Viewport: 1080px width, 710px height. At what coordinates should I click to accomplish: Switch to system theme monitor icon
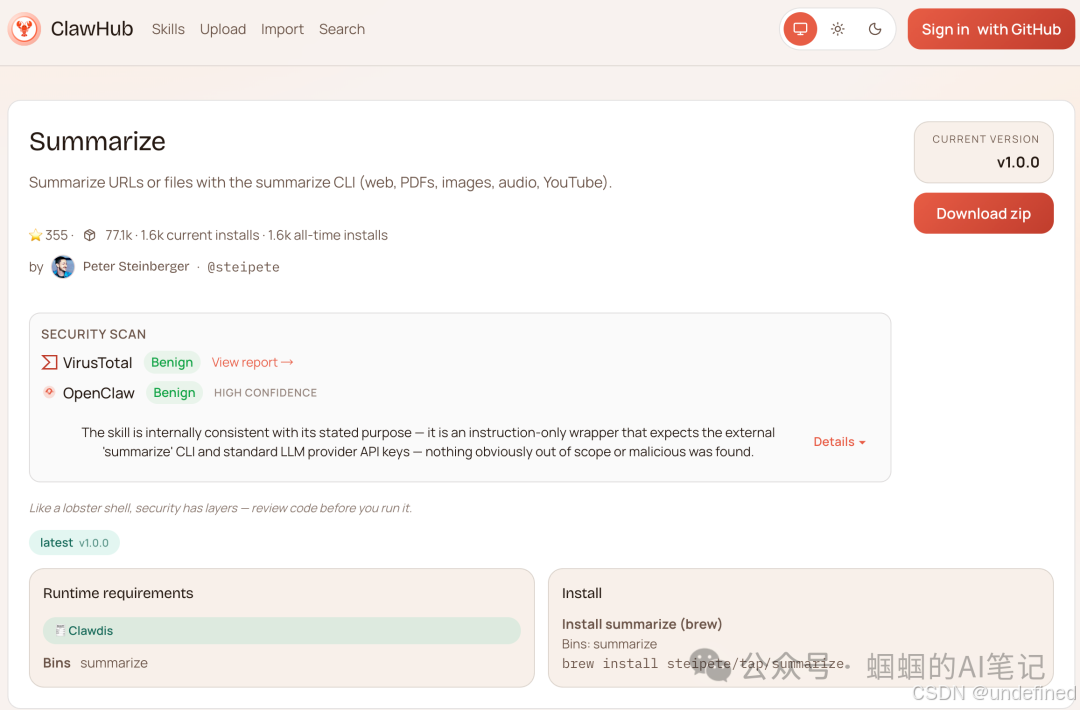pos(800,29)
